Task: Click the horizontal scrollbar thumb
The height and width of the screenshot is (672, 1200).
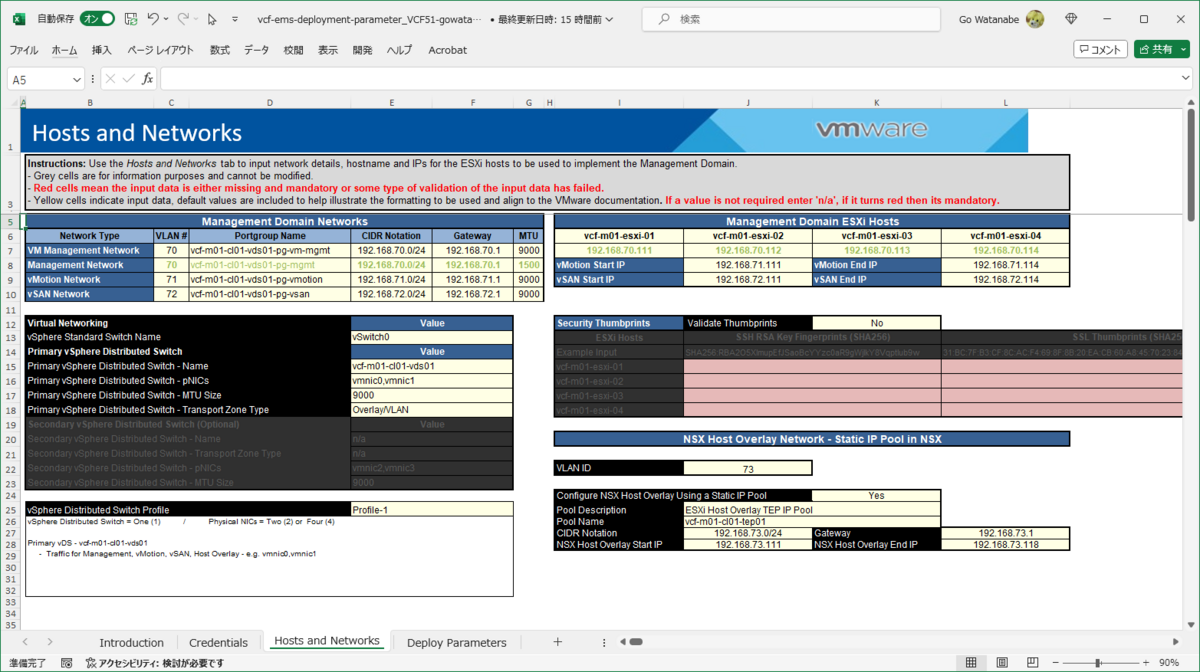Action: pos(636,642)
